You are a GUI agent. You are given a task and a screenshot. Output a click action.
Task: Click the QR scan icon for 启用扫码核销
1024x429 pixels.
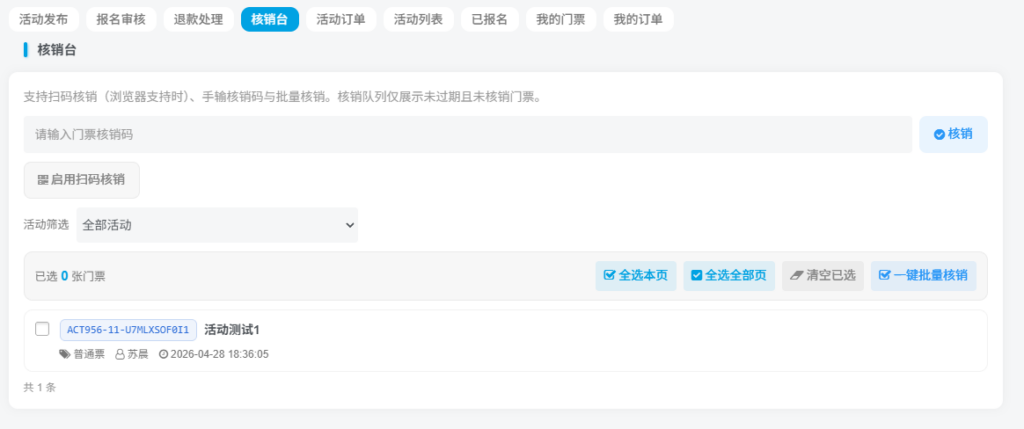pyautogui.click(x=42, y=180)
